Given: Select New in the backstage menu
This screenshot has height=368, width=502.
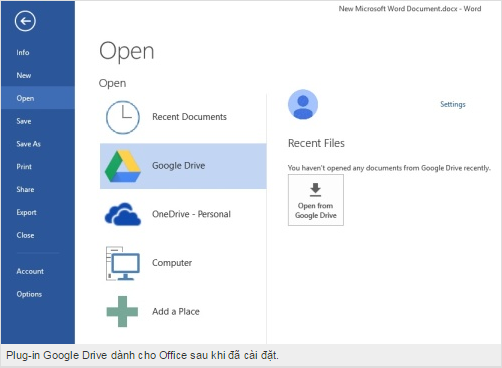Looking at the screenshot, I should pyautogui.click(x=24, y=75).
